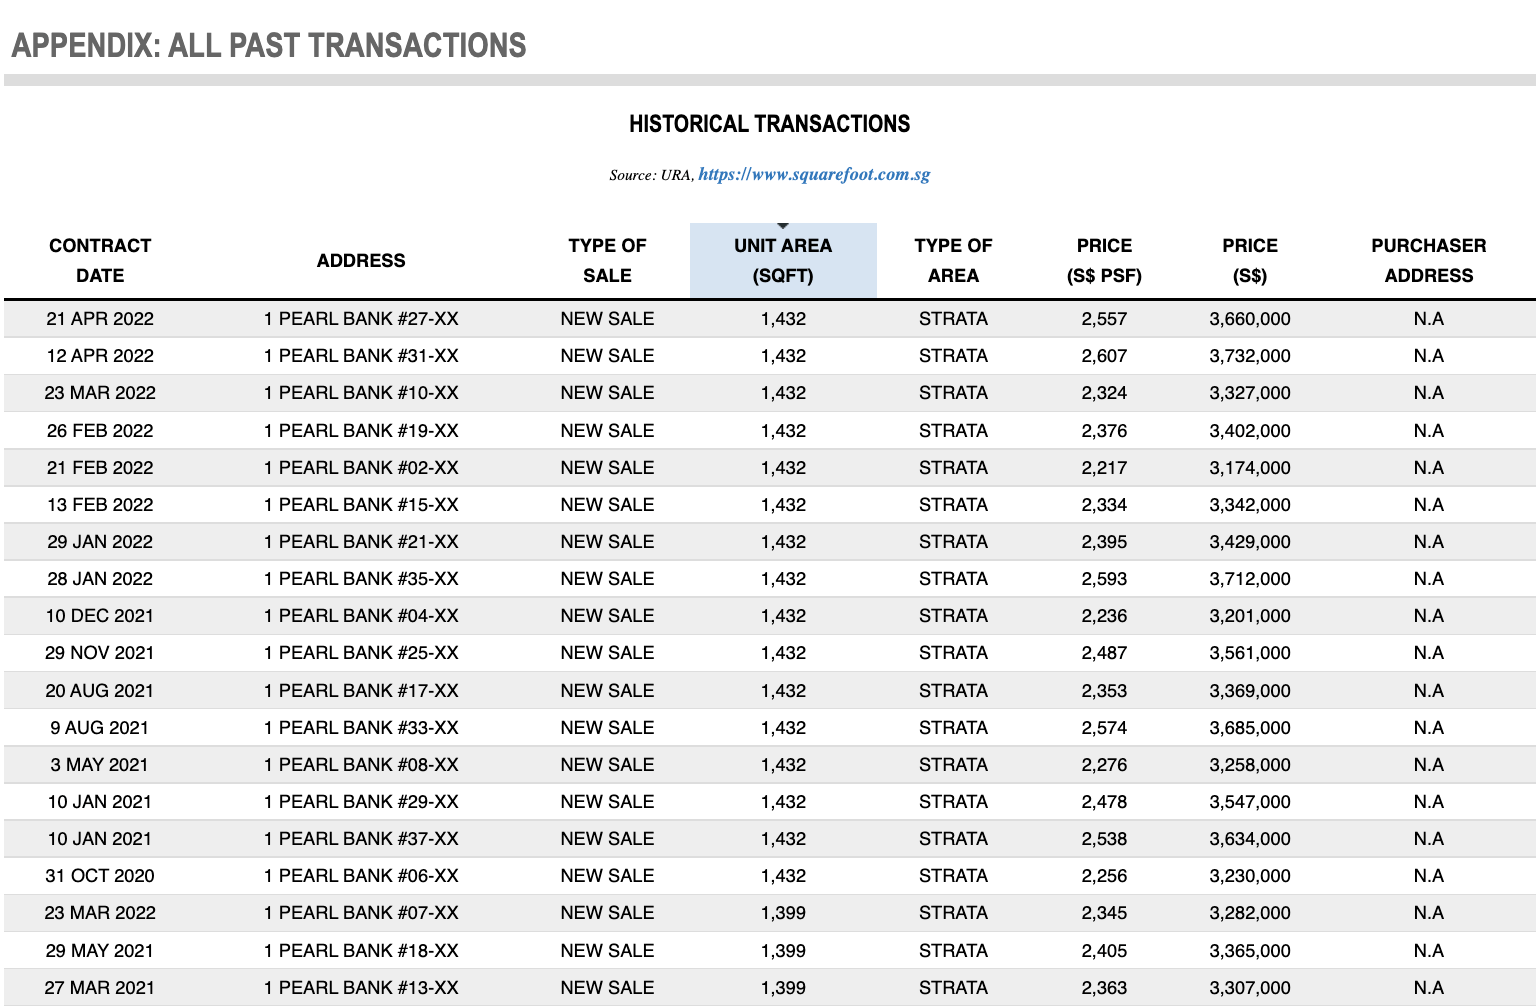1540x1006 pixels.
Task: Click address 1 PEARL BANK #31-XX
Action: (x=361, y=356)
